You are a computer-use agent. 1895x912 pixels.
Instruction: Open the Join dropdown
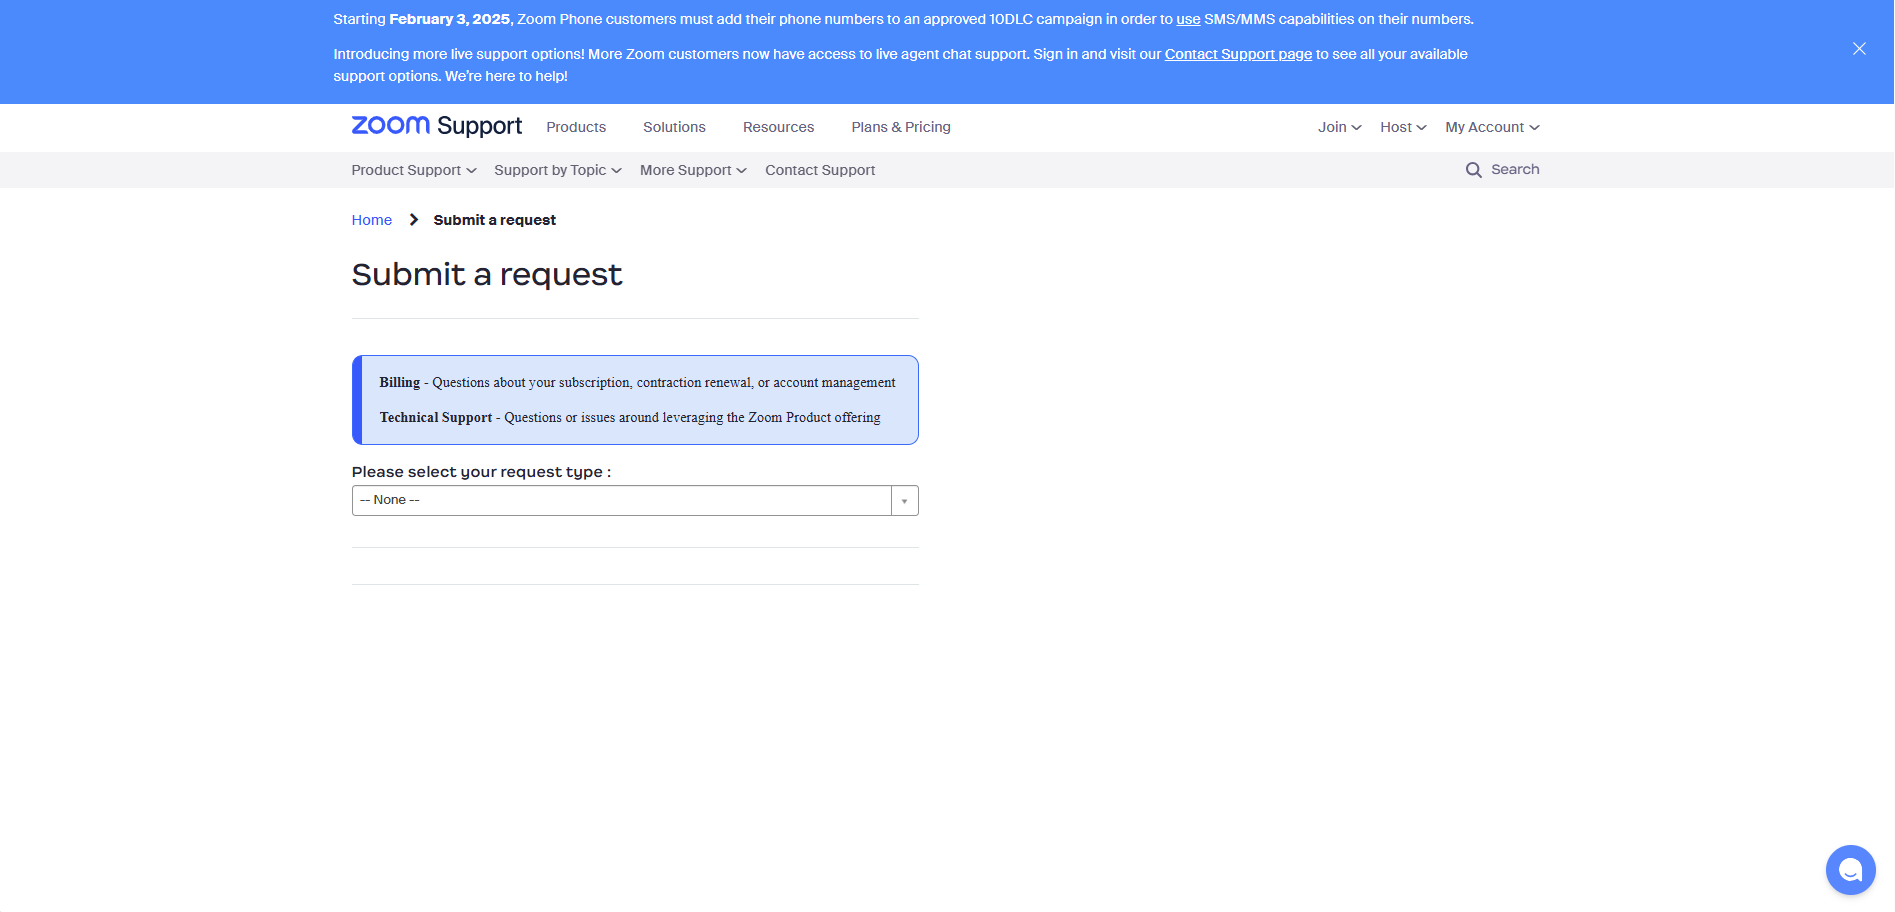(1339, 127)
